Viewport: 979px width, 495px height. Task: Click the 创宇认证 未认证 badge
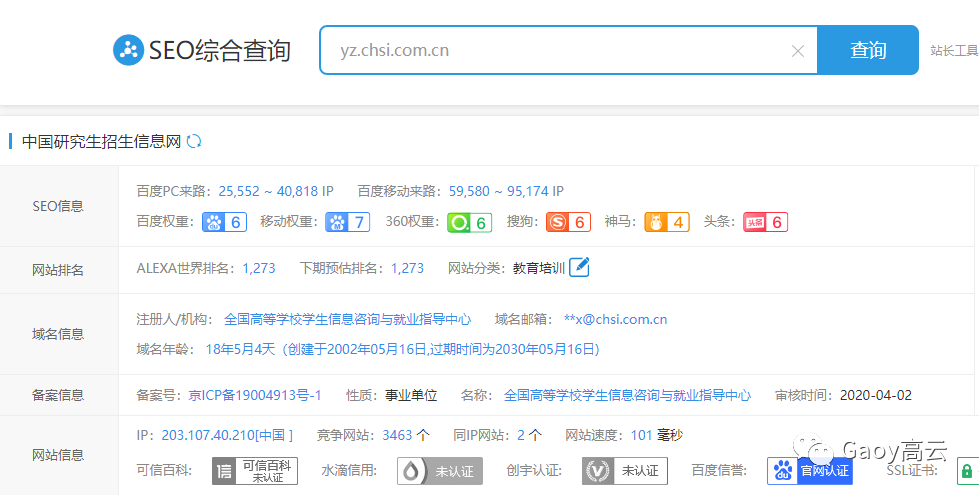pyautogui.click(x=625, y=471)
